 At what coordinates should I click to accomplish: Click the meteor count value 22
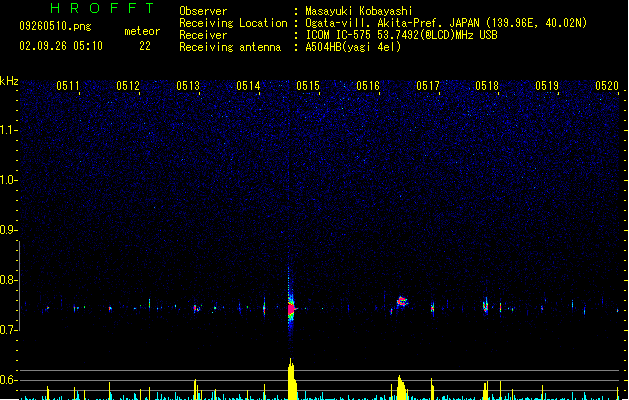pos(145,46)
